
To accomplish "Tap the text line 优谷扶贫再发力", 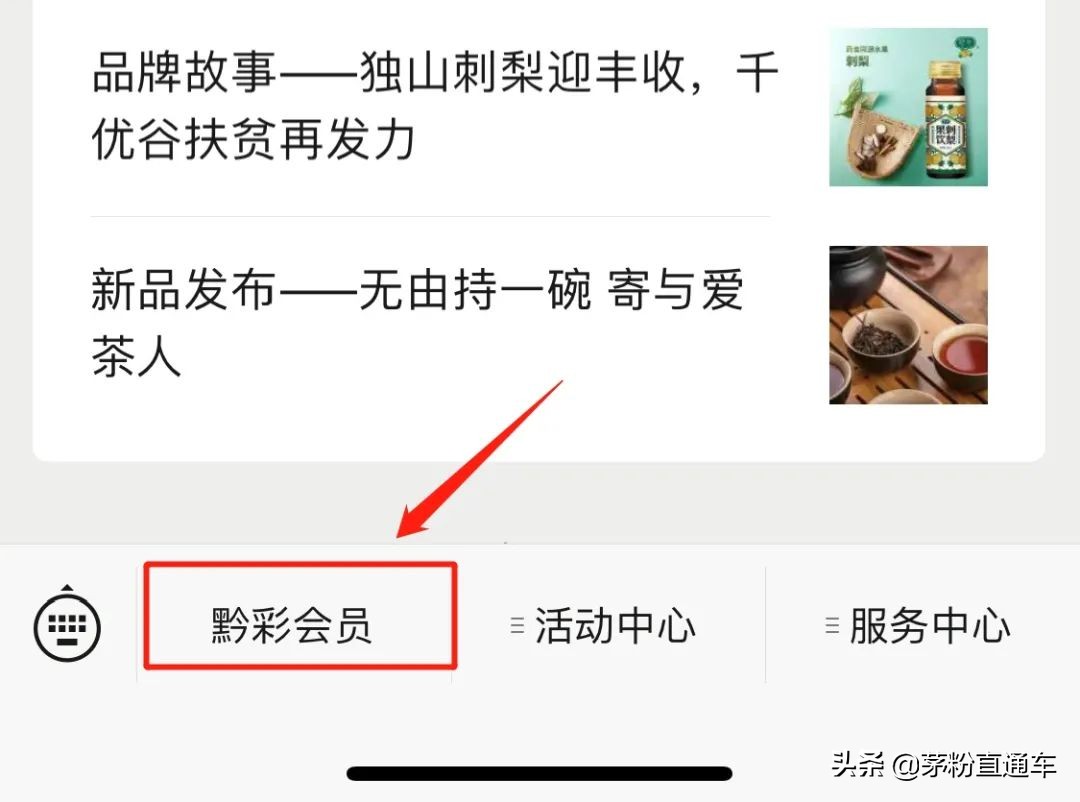I will click(253, 140).
